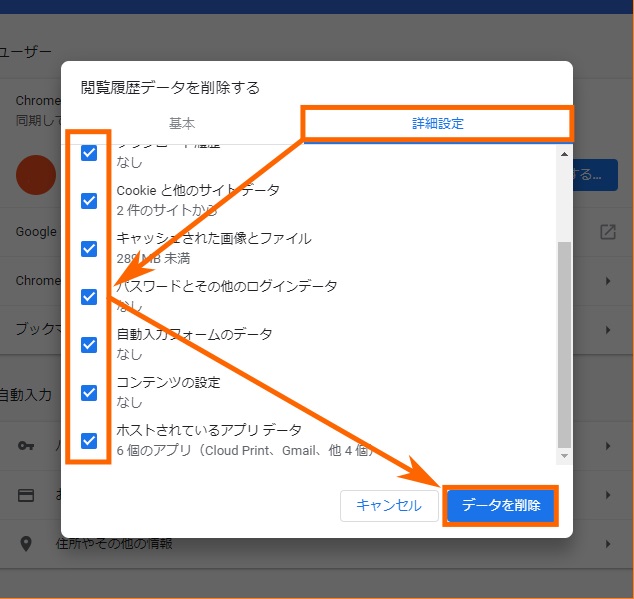The image size is (634, 599).
Task: Select the 詳細設定 tab
Action: [438, 123]
